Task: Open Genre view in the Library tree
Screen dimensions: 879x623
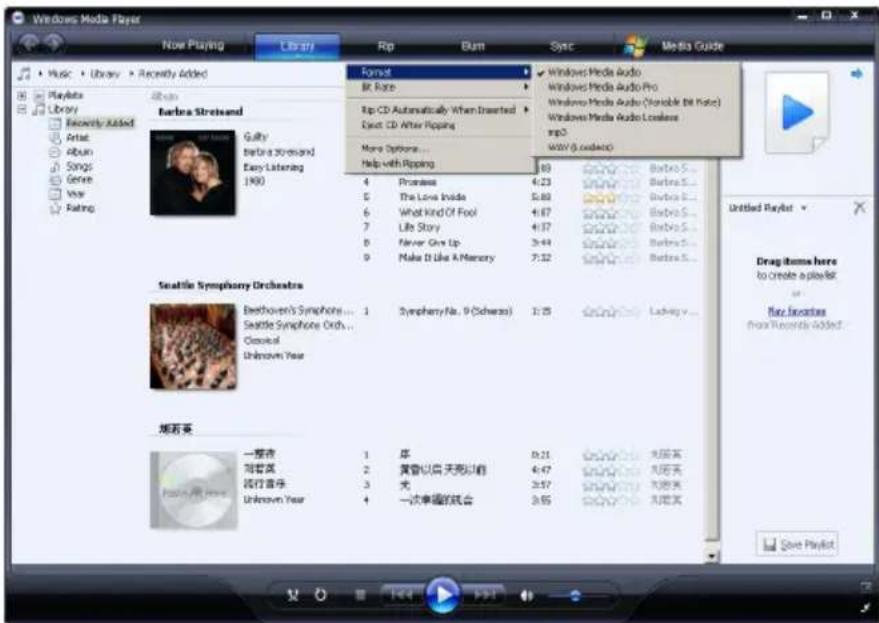Action: tap(79, 179)
